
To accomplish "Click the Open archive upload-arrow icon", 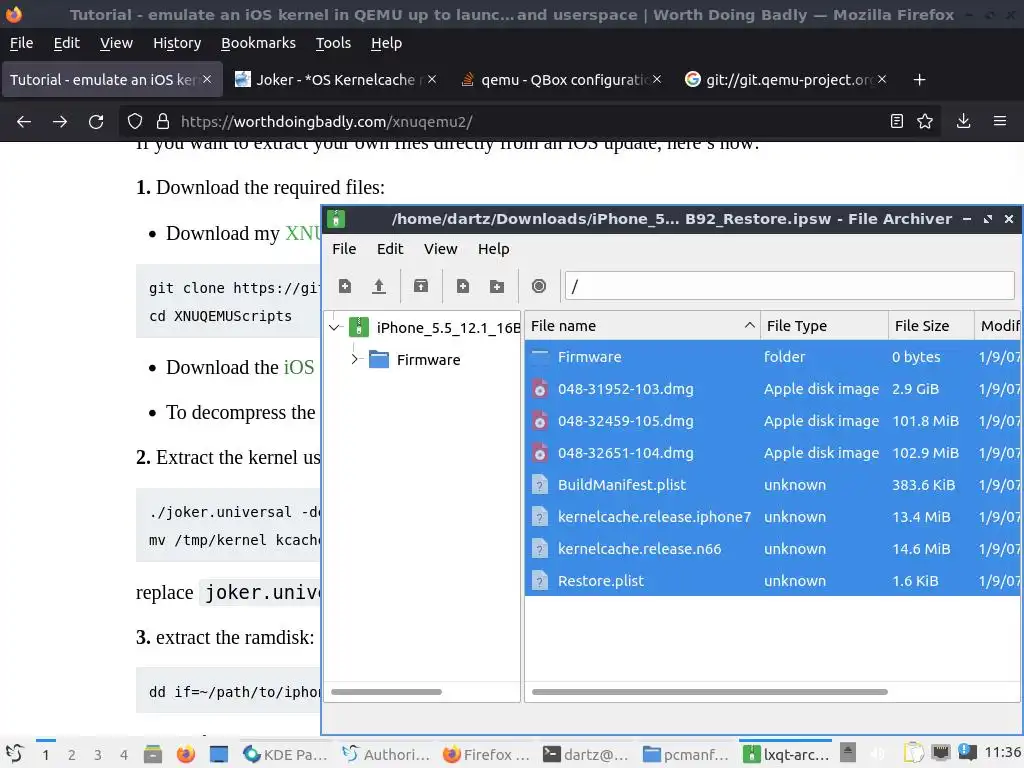I will click(x=379, y=286).
